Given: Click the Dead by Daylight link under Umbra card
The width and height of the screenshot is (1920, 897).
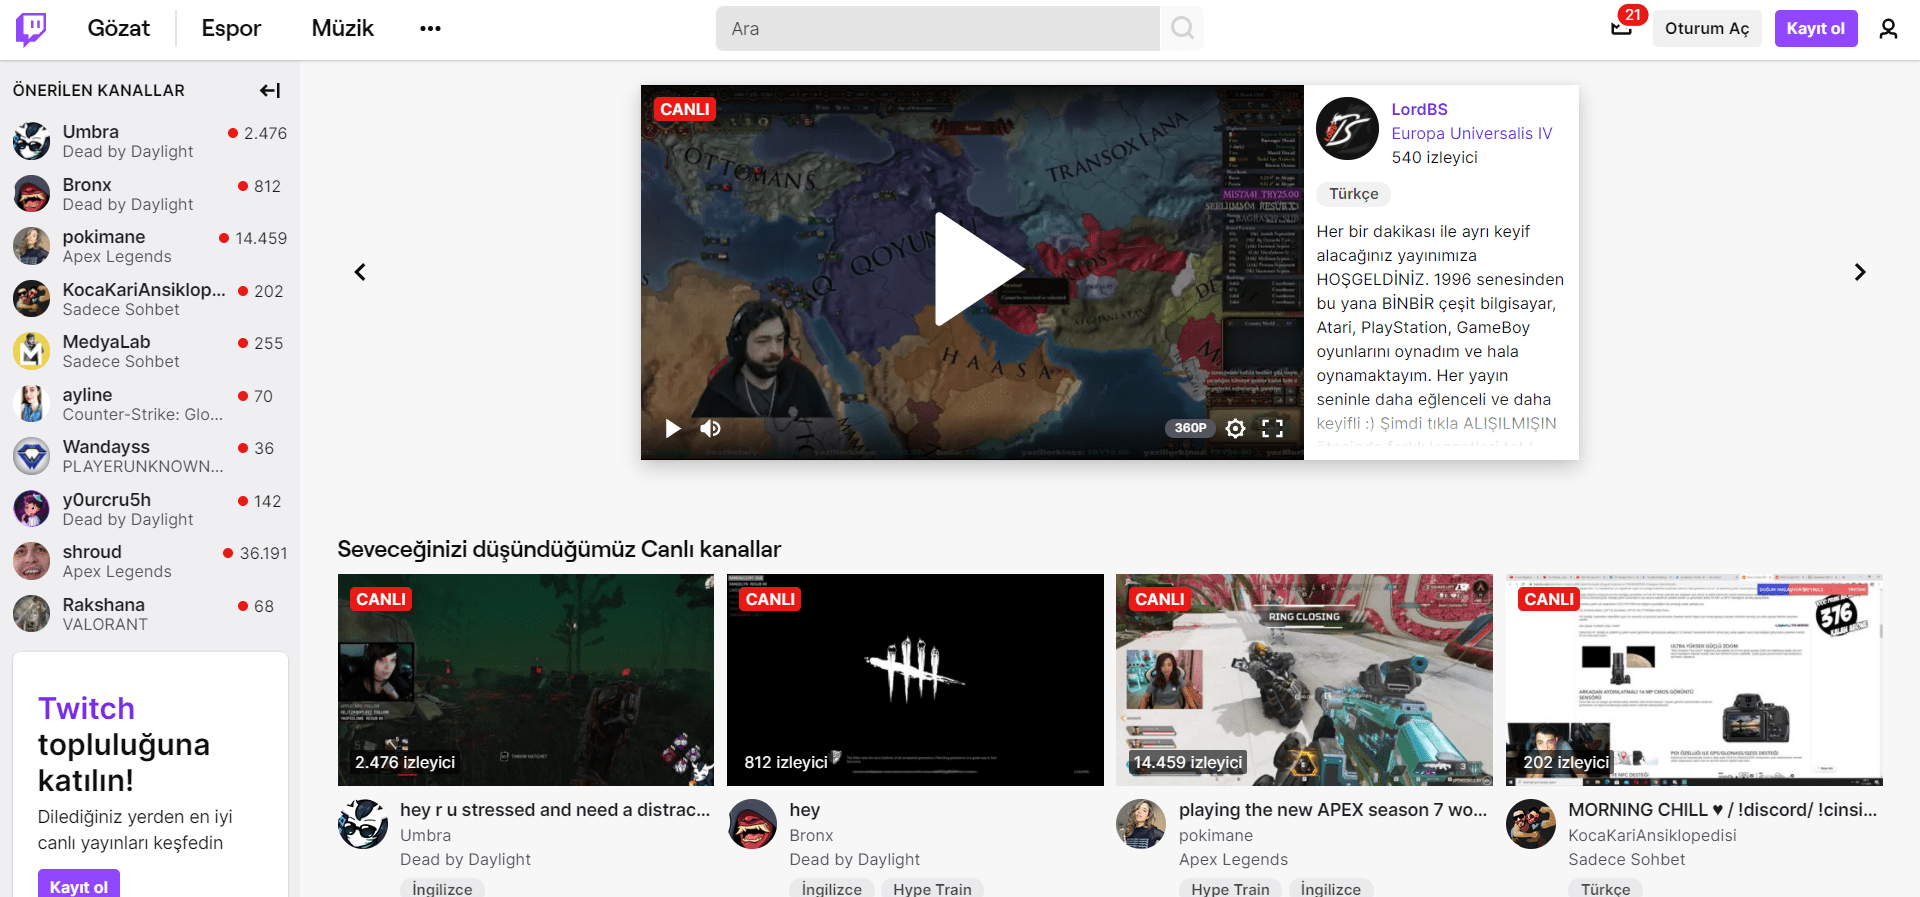Looking at the screenshot, I should (x=466, y=859).
